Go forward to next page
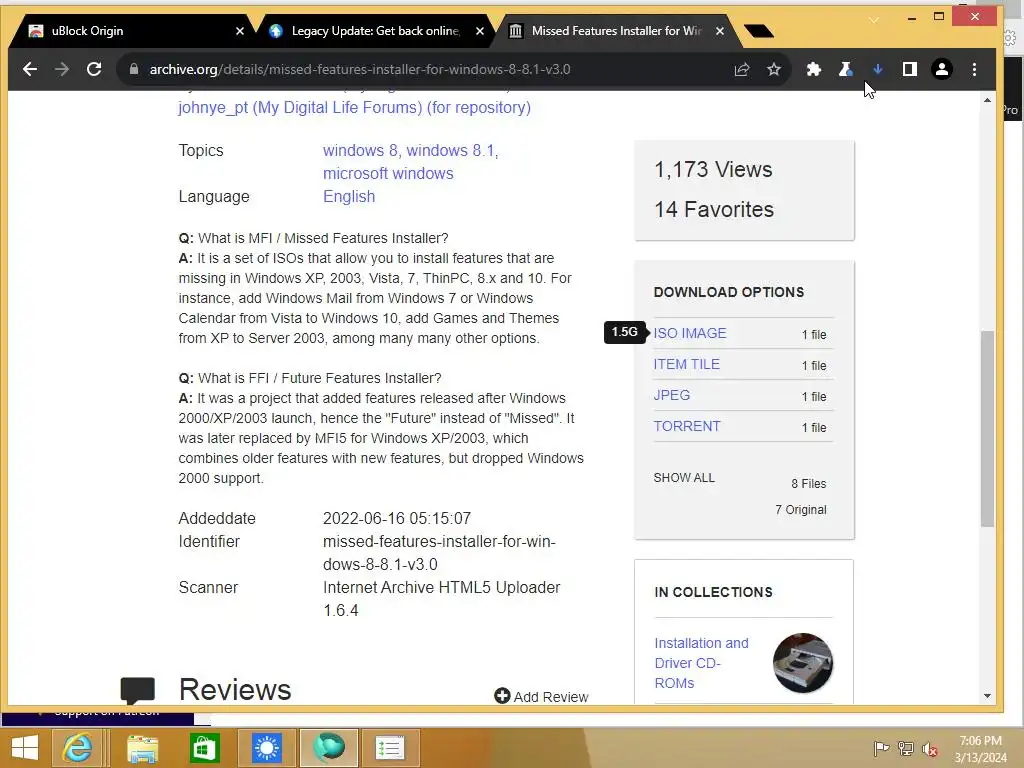Screen dimensions: 1024x768 (x=62, y=69)
